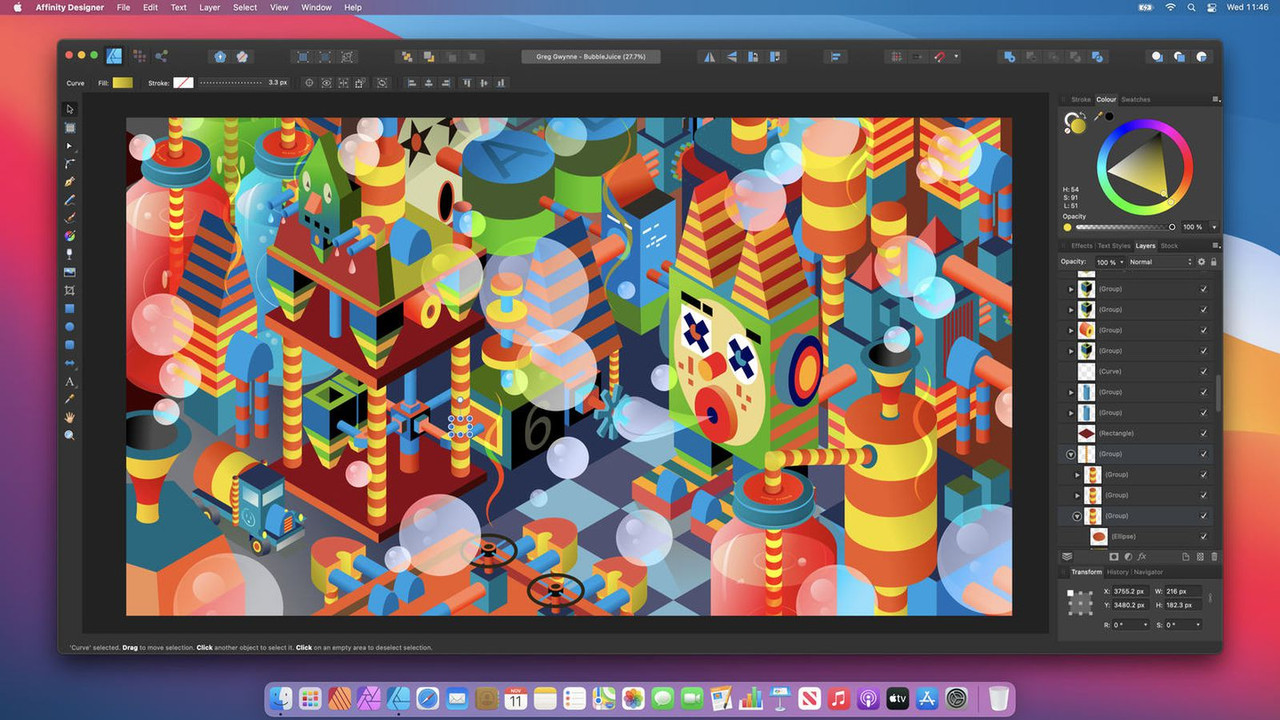
Task: Toggle visibility checkmark on the (Rectangle) layer
Action: coord(1203,433)
